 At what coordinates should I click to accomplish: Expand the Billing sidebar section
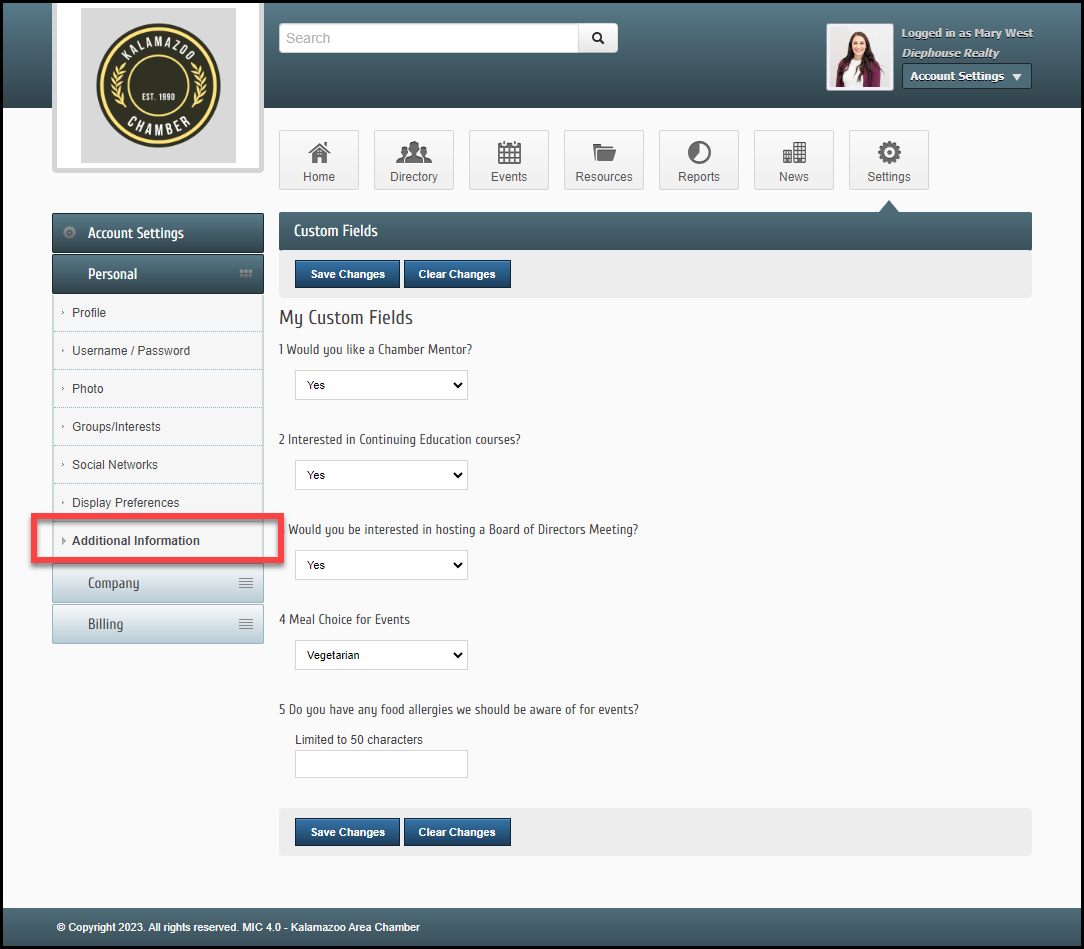pyautogui.click(x=158, y=624)
